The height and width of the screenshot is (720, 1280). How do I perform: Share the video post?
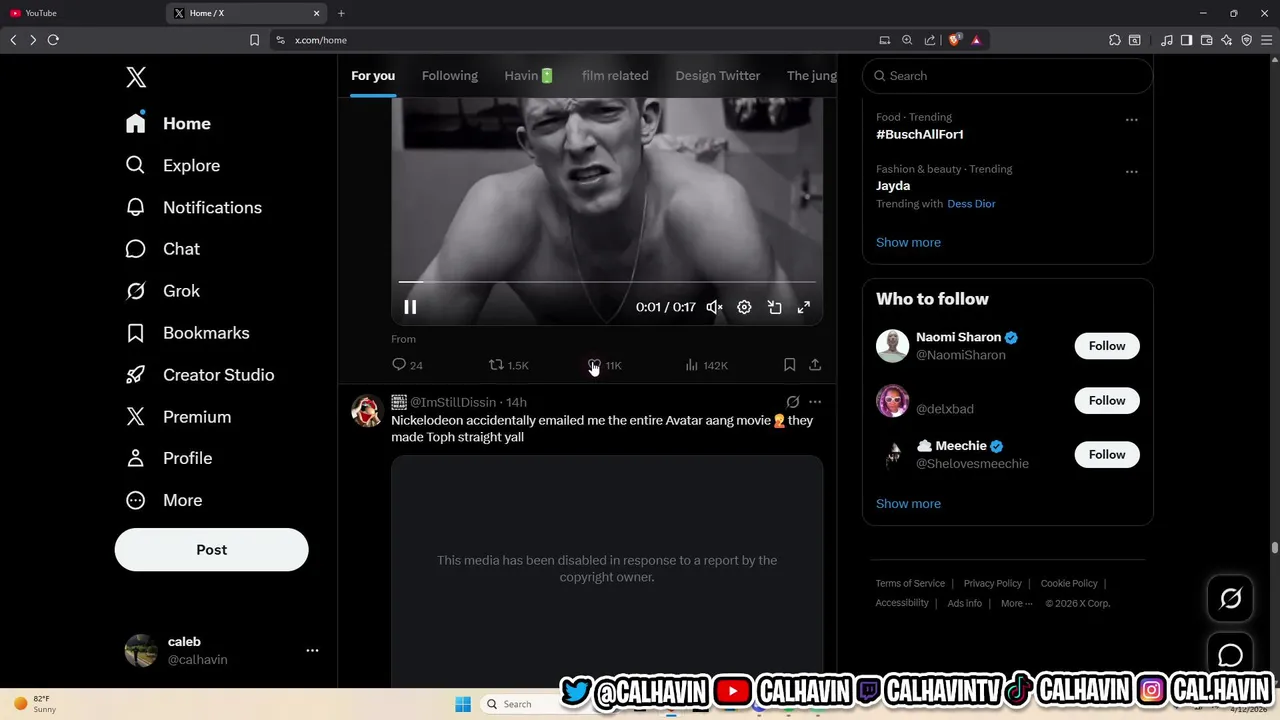815,365
